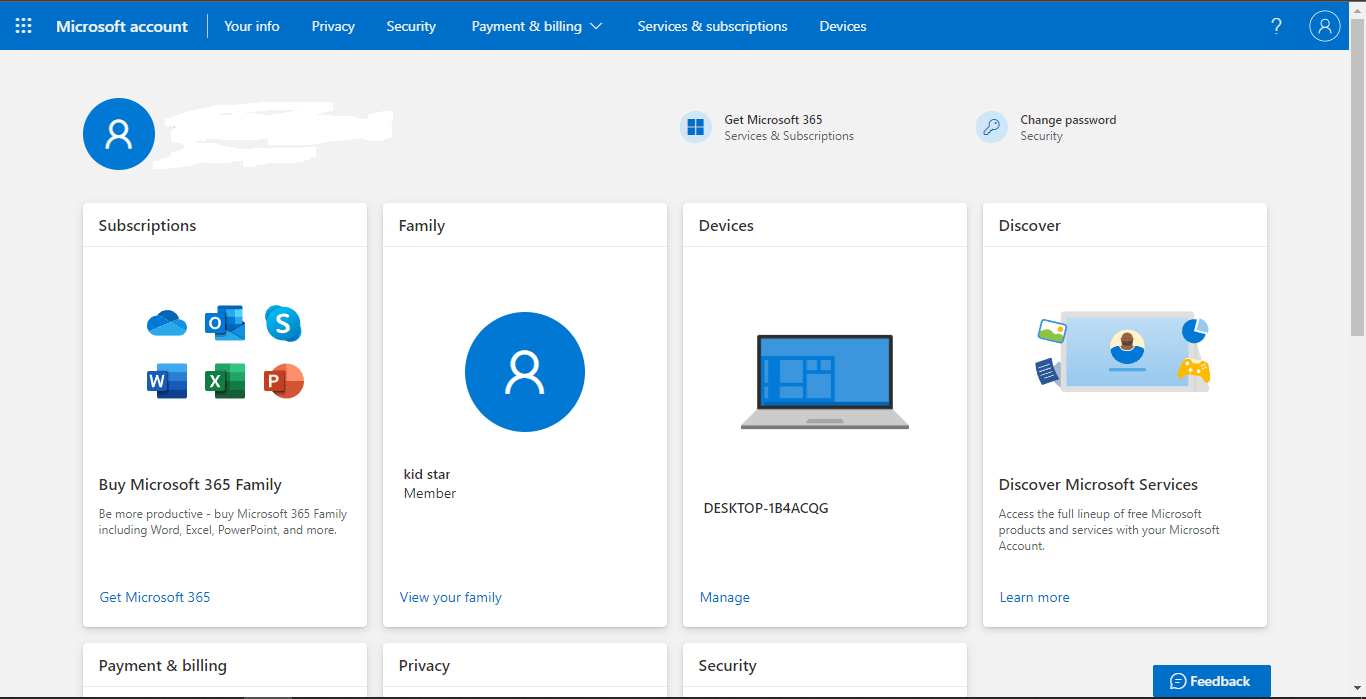Go to Services & subscriptions menu

[x=712, y=26]
